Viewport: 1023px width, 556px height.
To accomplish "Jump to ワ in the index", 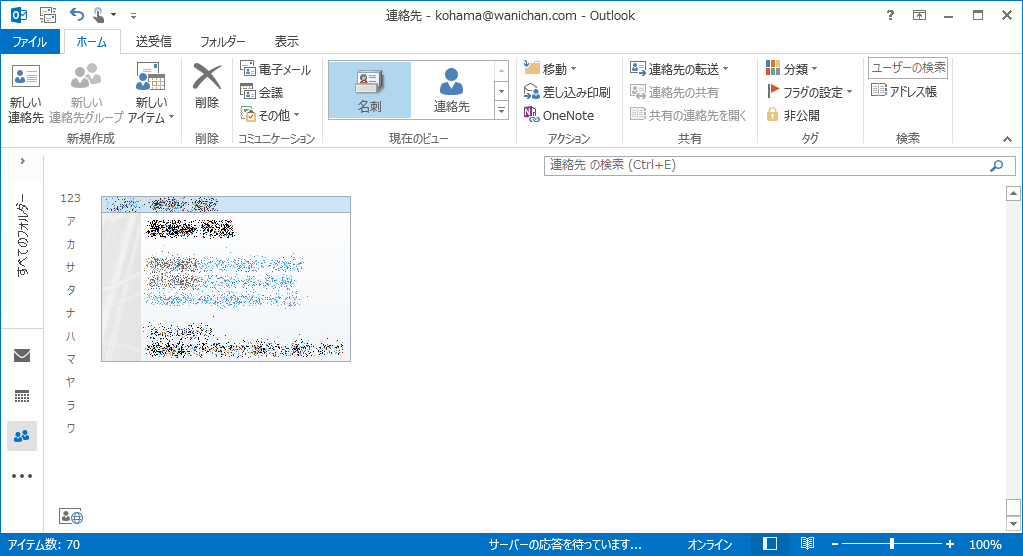I will pyautogui.click(x=70, y=428).
